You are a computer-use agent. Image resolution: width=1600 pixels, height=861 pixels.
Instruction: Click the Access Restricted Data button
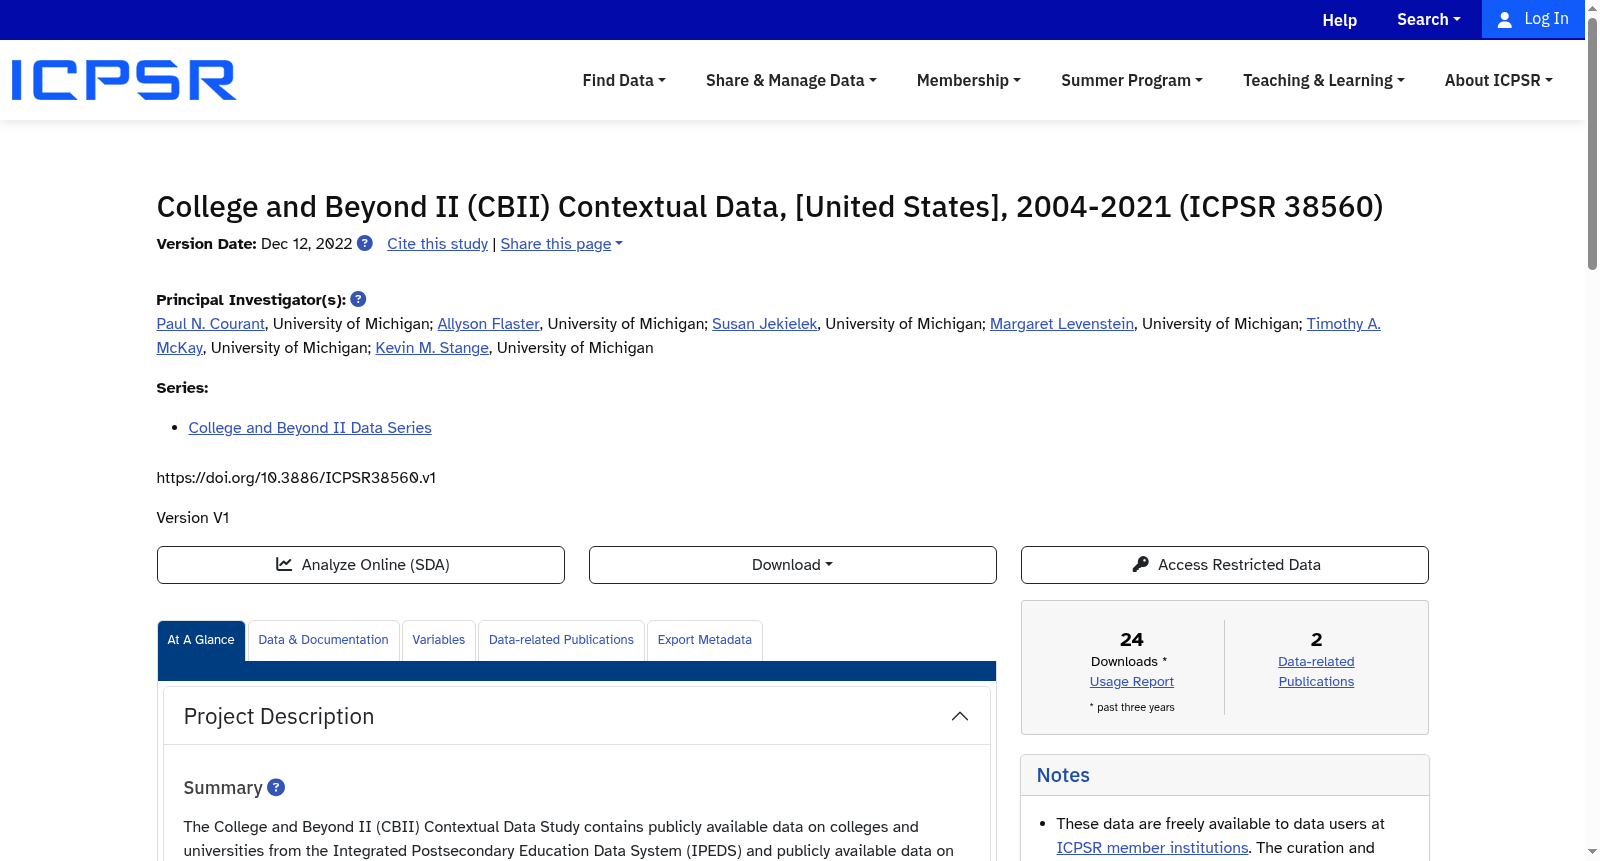1225,565
